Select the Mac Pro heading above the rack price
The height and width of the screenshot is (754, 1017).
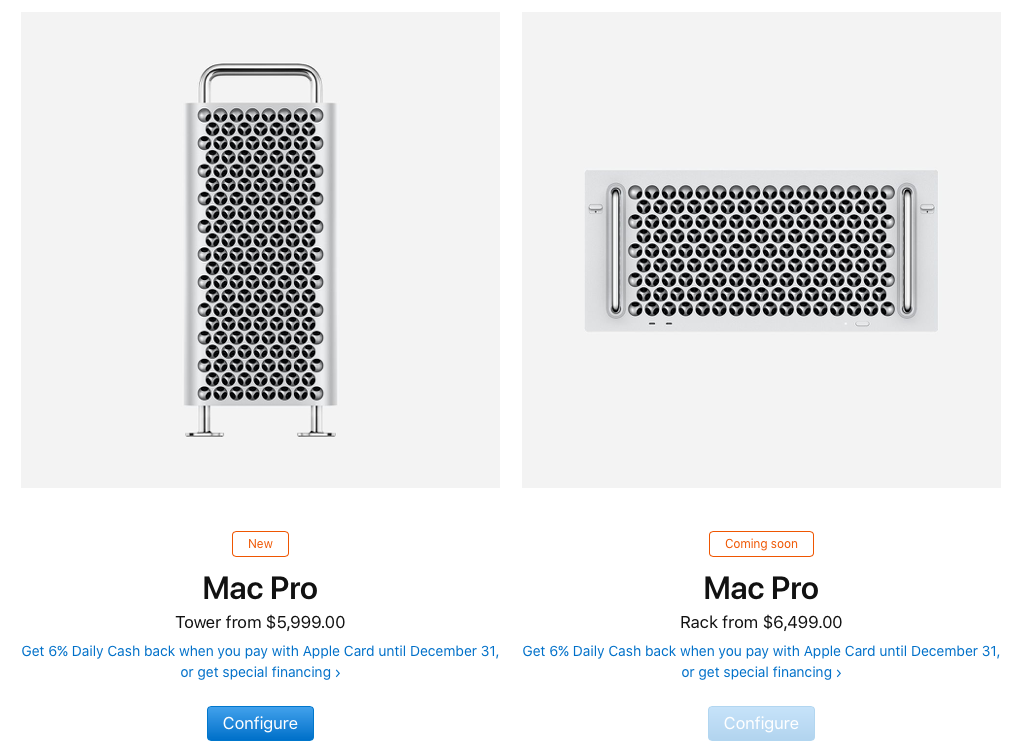(761, 587)
